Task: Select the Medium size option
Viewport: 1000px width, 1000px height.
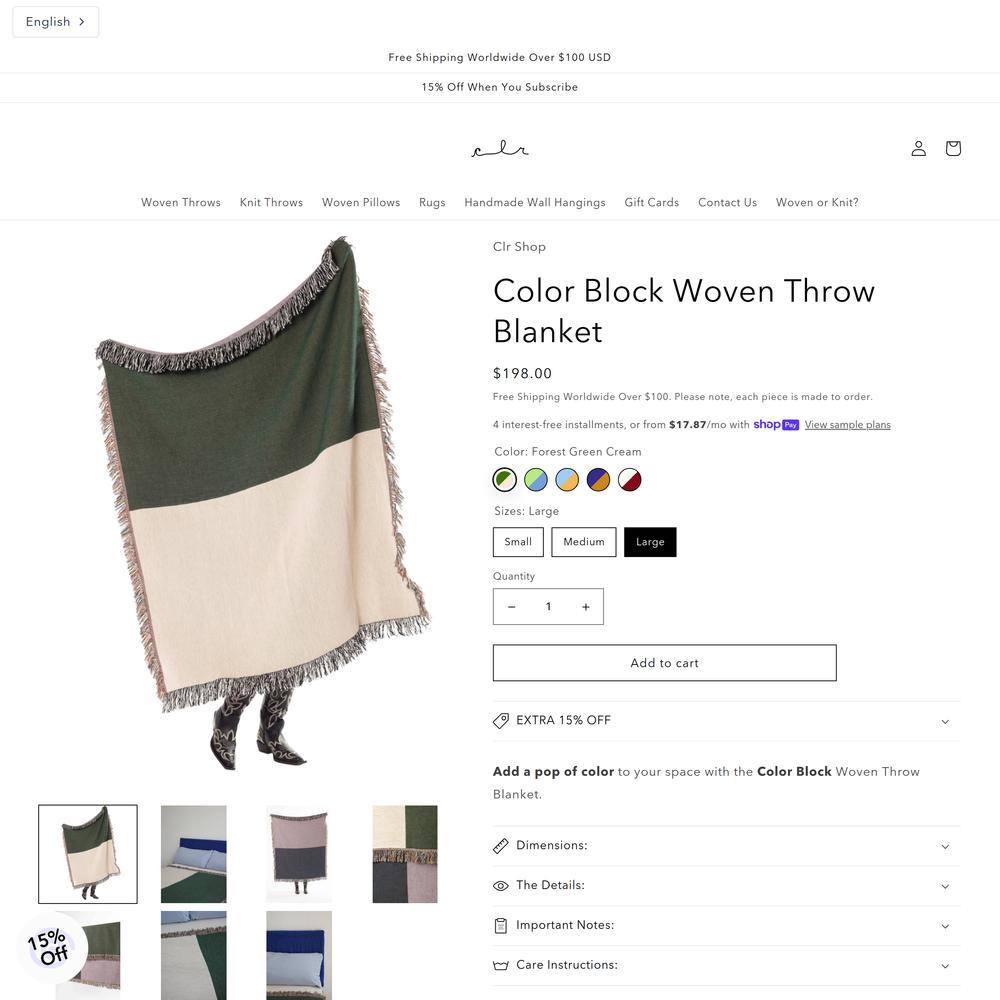Action: (584, 542)
